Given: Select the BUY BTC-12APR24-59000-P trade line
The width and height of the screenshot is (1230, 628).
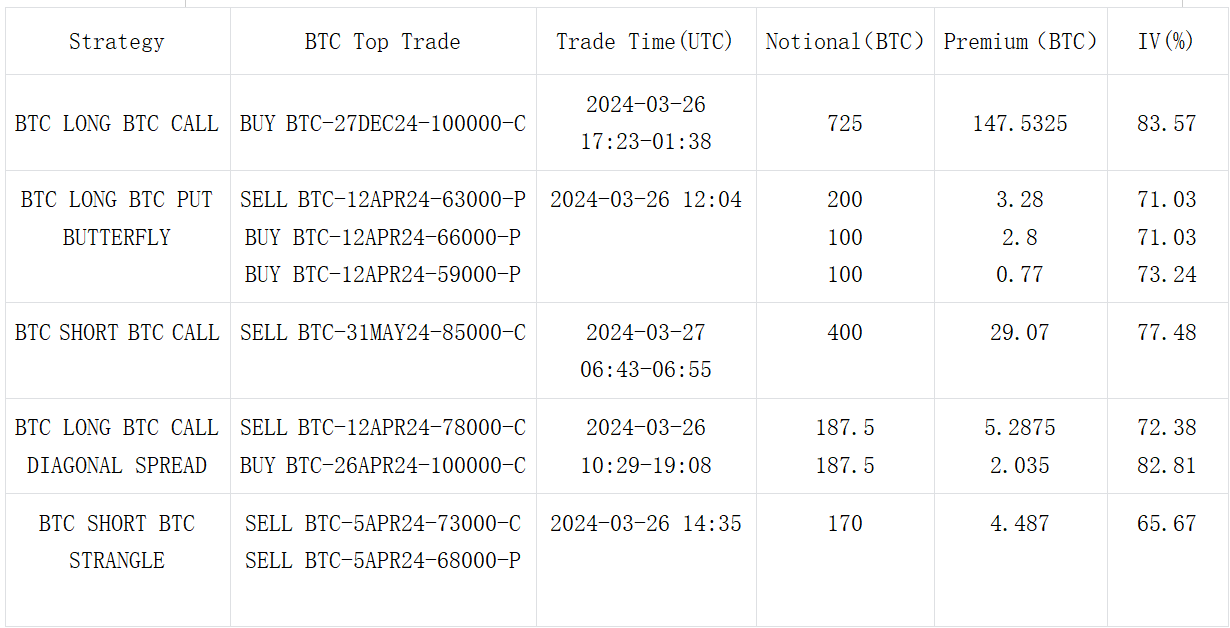Looking at the screenshot, I should pos(382,275).
